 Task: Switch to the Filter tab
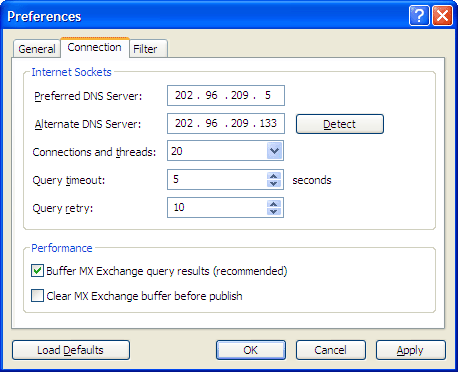click(148, 49)
